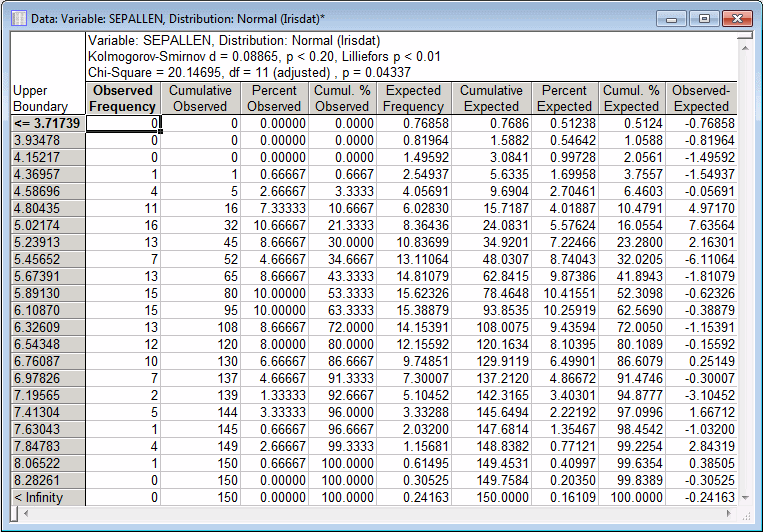Select the row header labeled <= 3.71739
This screenshot has width=763, height=532.
(x=47, y=123)
